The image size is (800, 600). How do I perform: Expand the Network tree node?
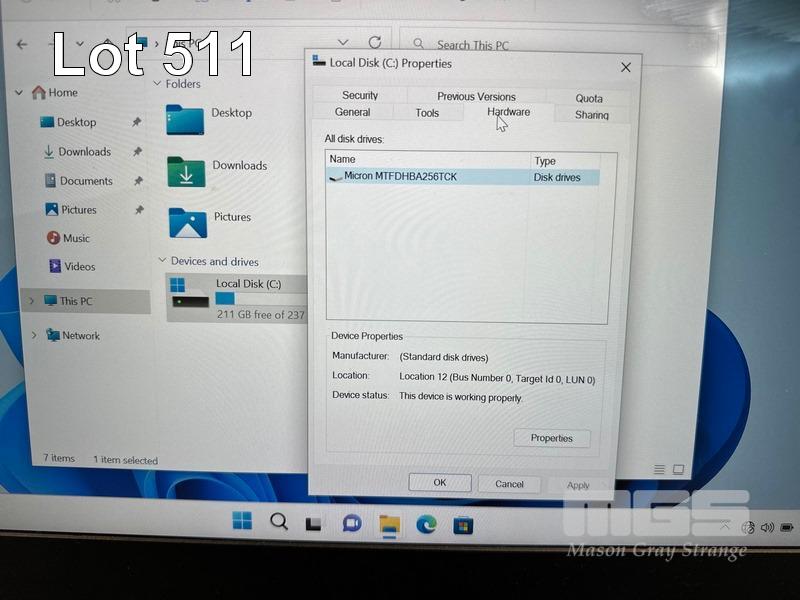(x=34, y=336)
